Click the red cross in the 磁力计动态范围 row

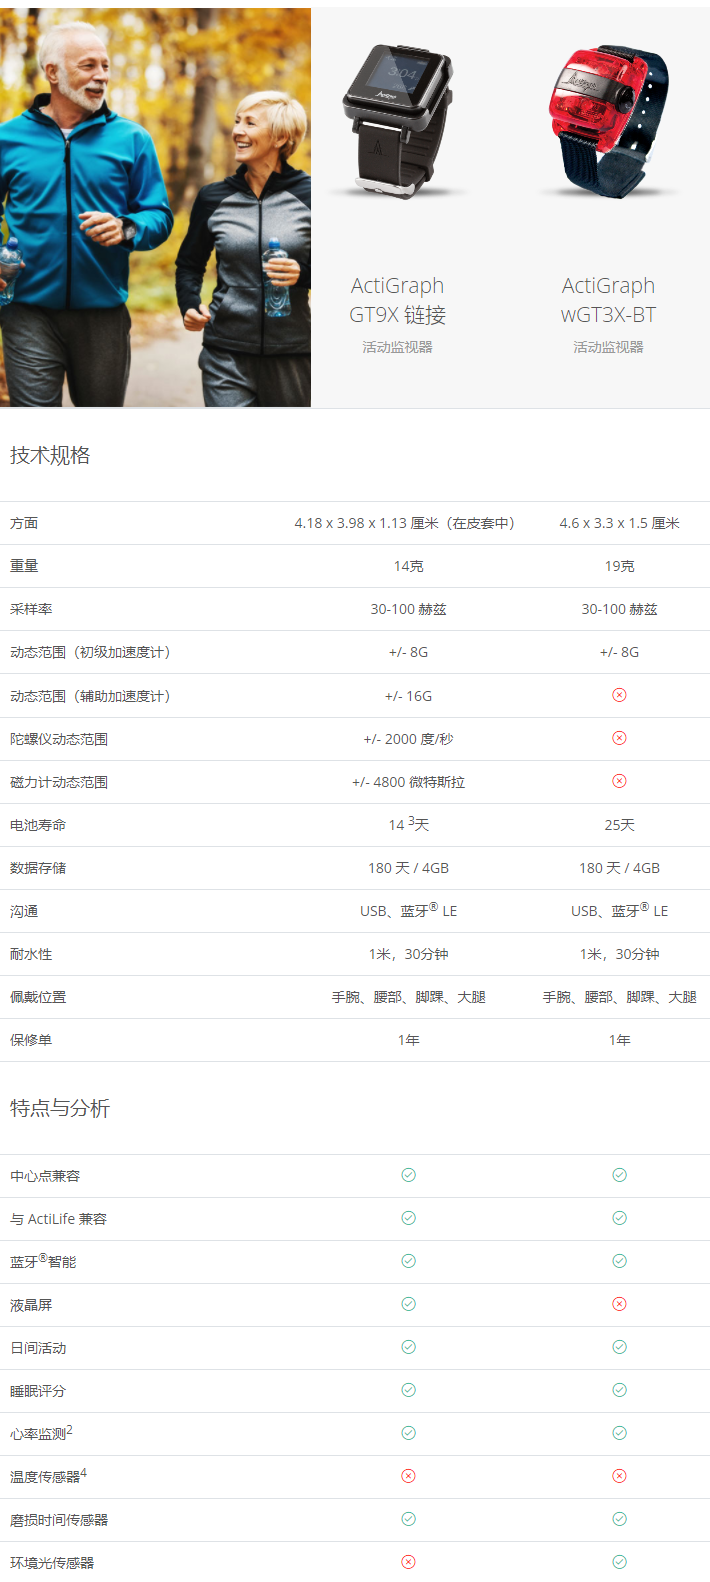tap(619, 781)
